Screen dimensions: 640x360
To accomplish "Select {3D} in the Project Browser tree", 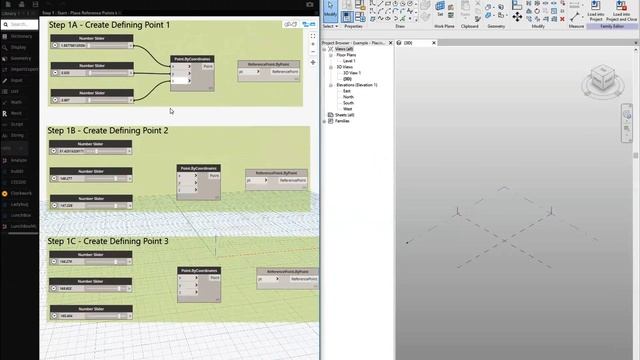I will [x=347, y=79].
